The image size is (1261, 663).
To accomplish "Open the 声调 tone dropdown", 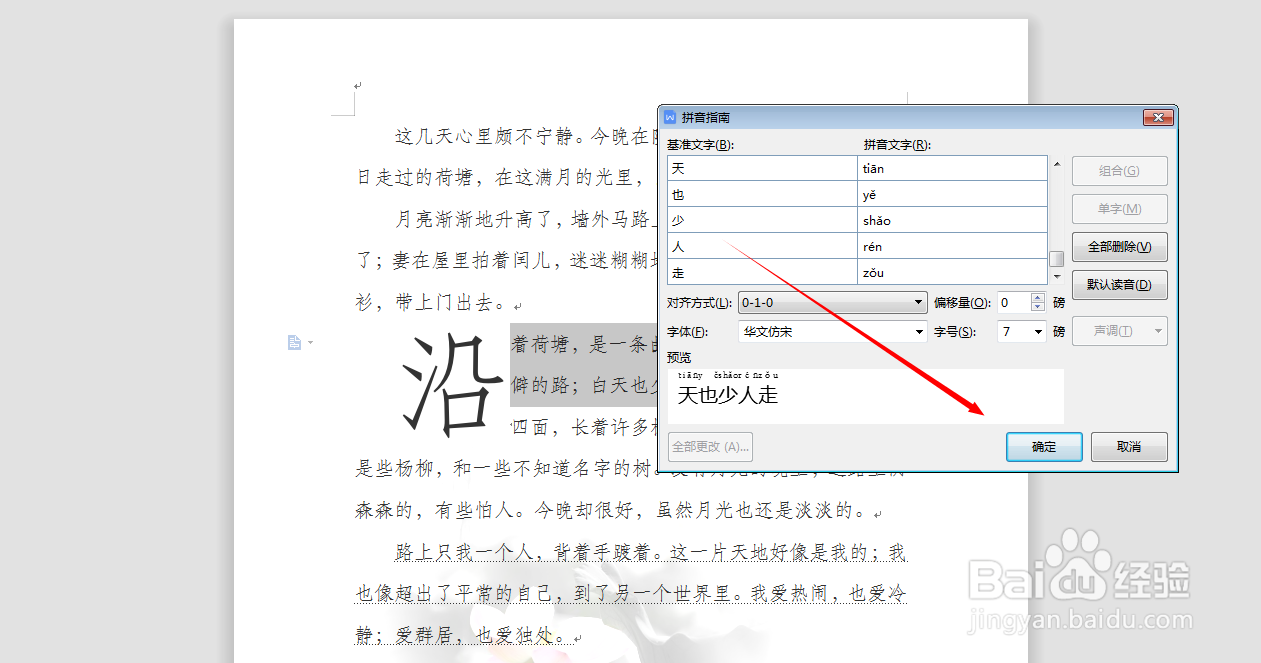I will 1119,331.
